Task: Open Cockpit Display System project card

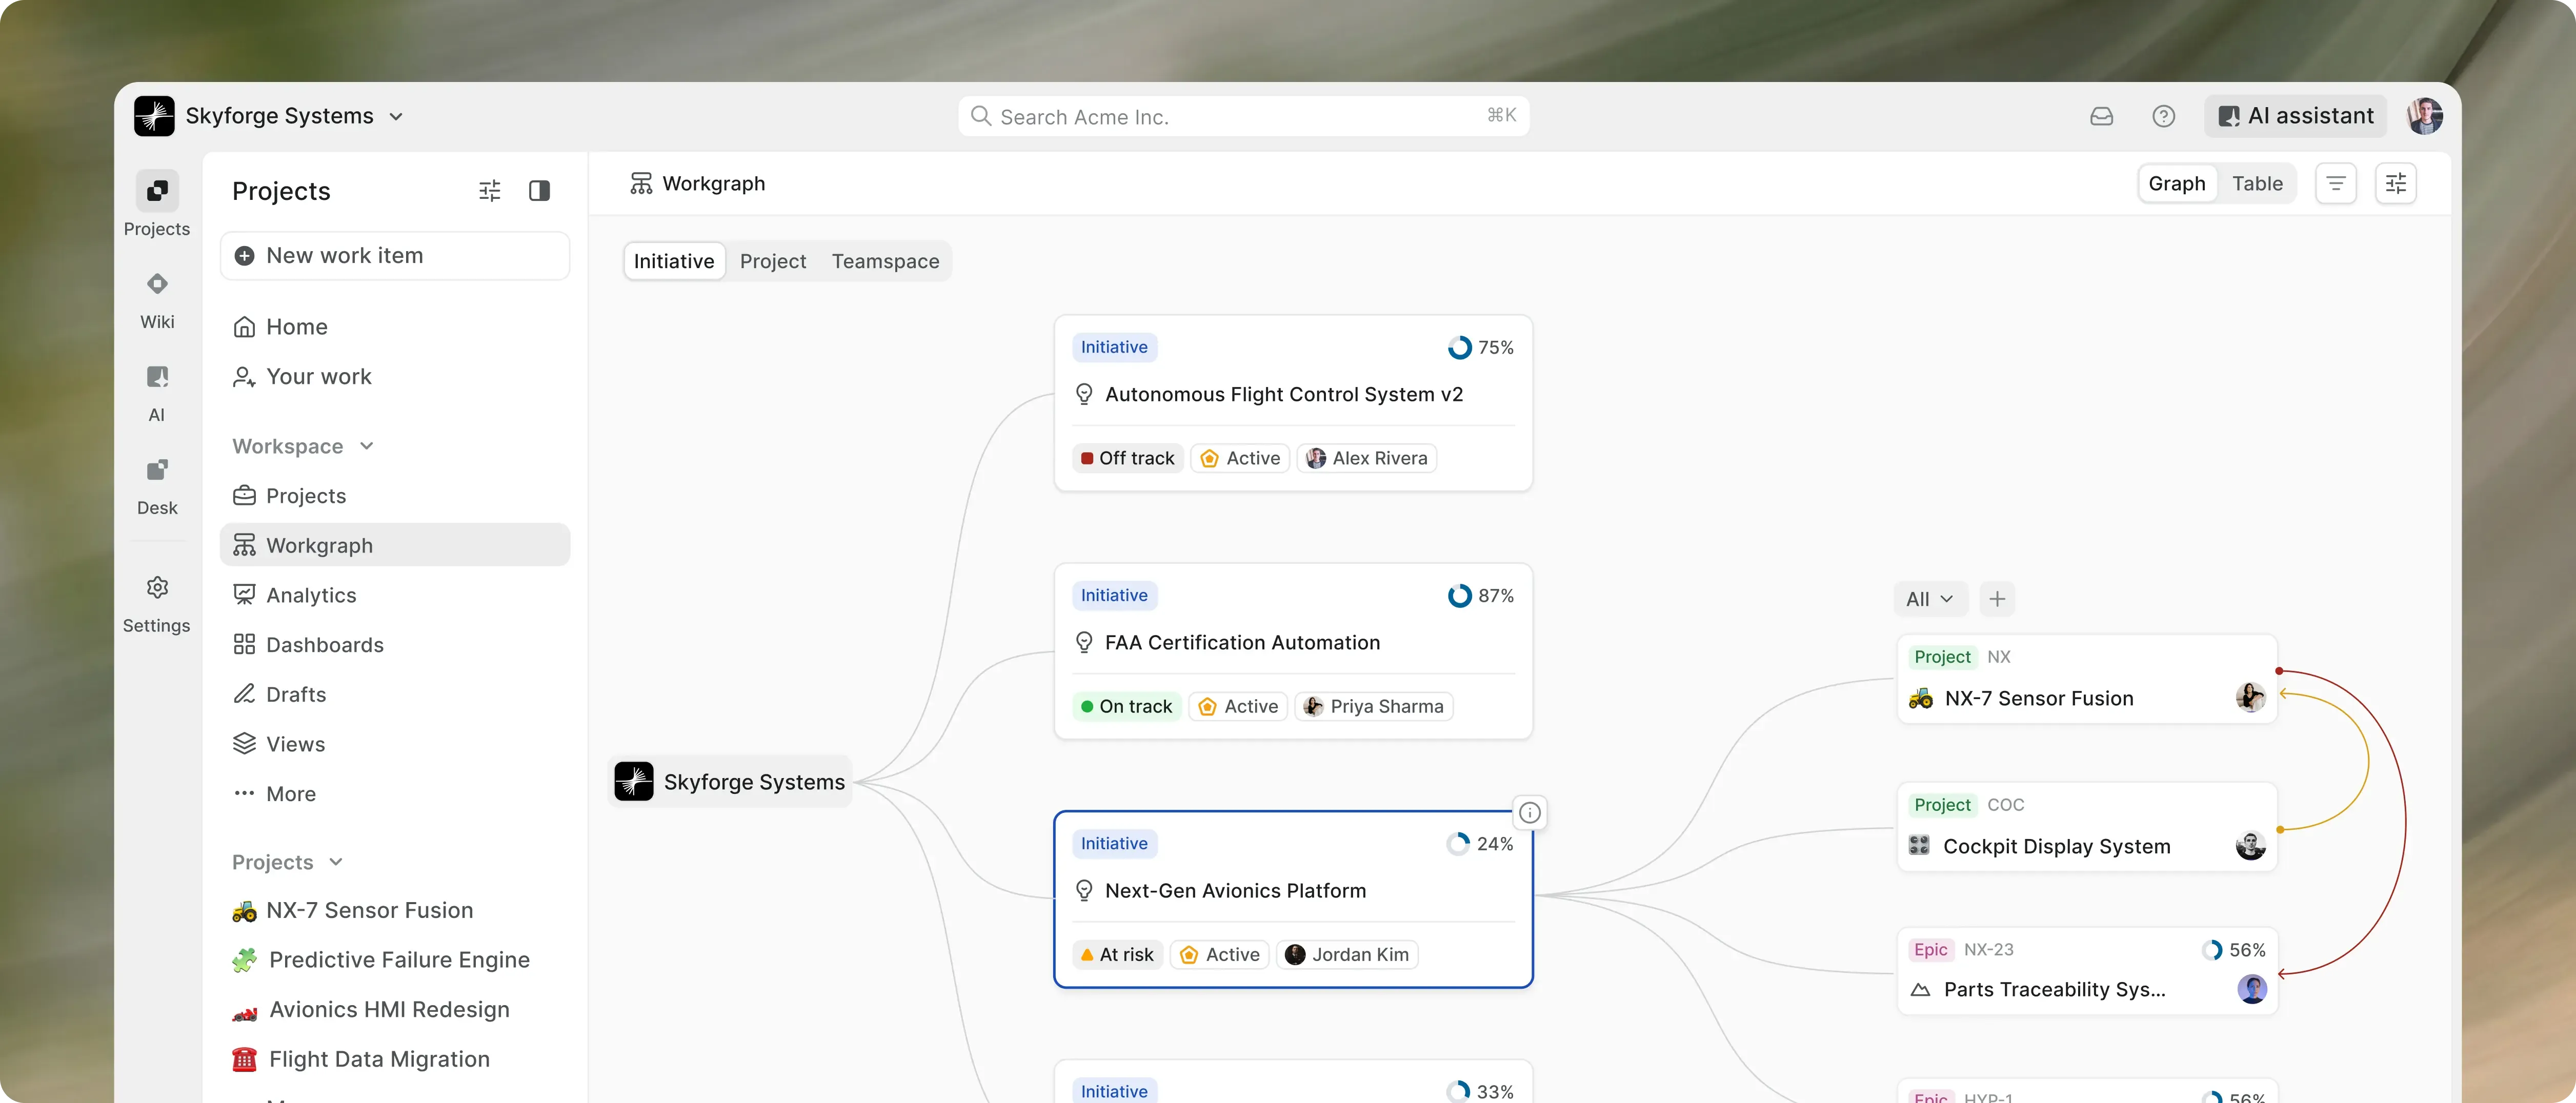Action: click(x=2087, y=827)
